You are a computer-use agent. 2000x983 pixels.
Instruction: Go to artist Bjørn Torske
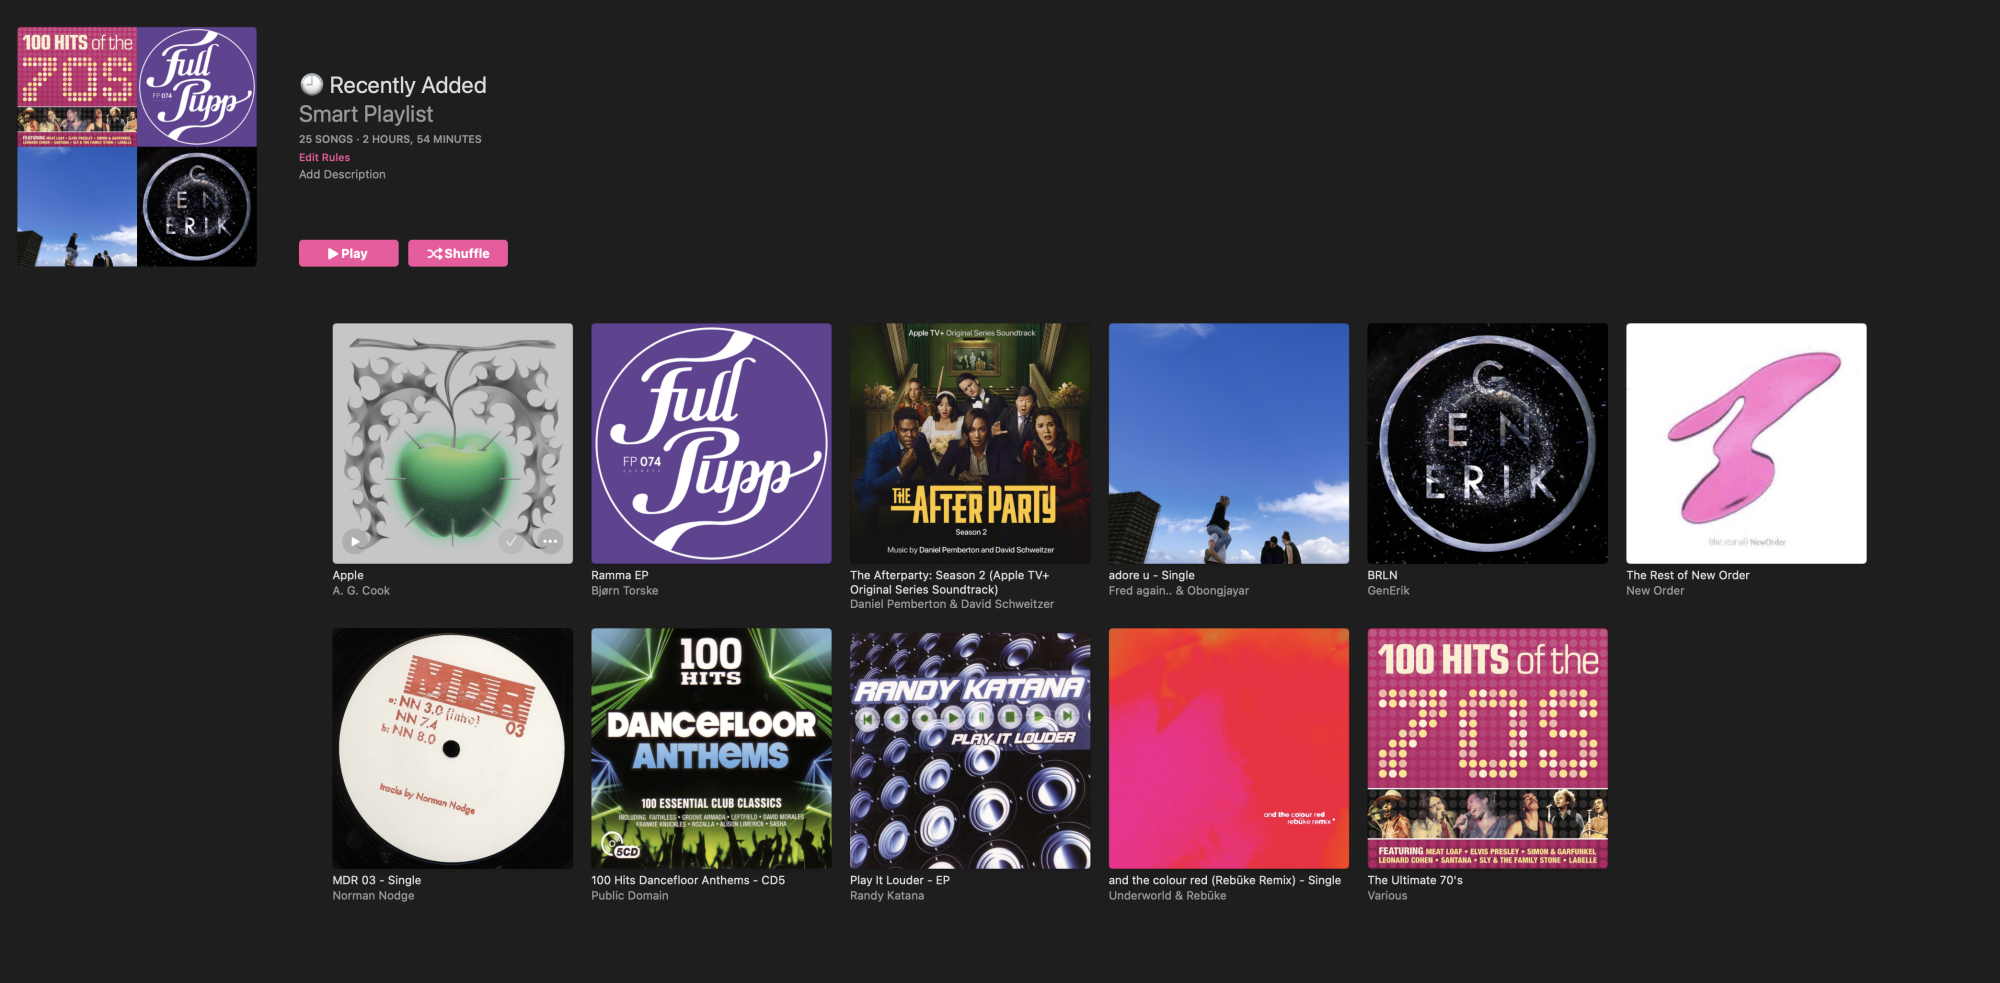pyautogui.click(x=625, y=591)
